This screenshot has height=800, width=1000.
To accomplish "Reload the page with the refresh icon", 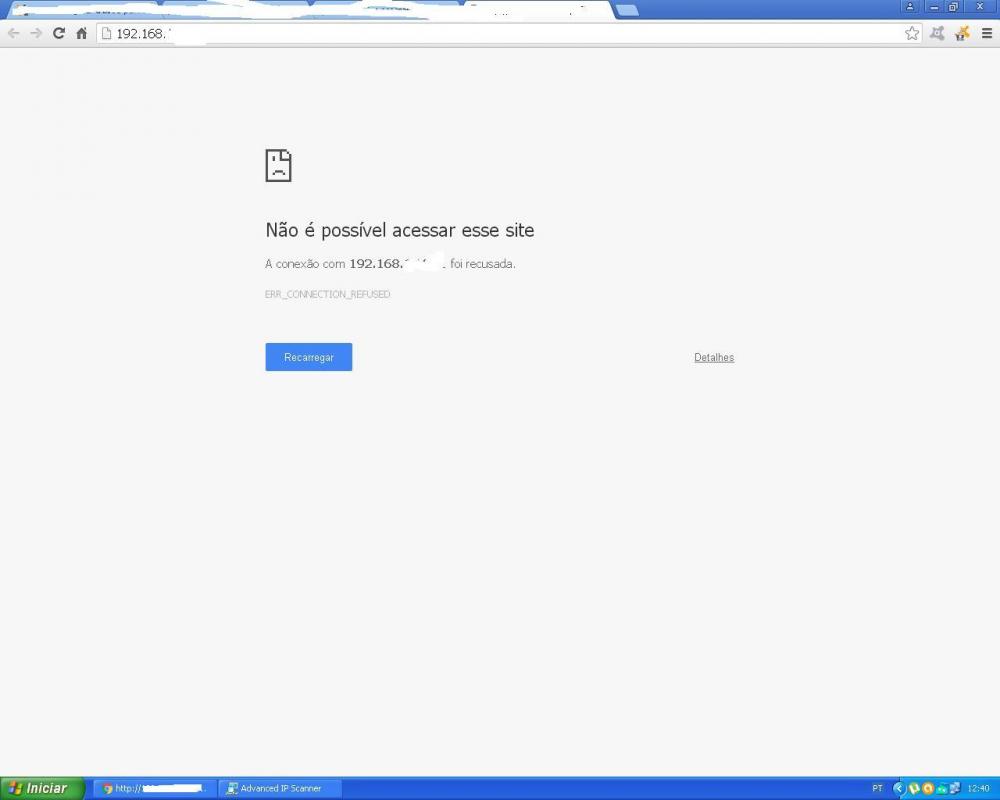I will pos(59,33).
